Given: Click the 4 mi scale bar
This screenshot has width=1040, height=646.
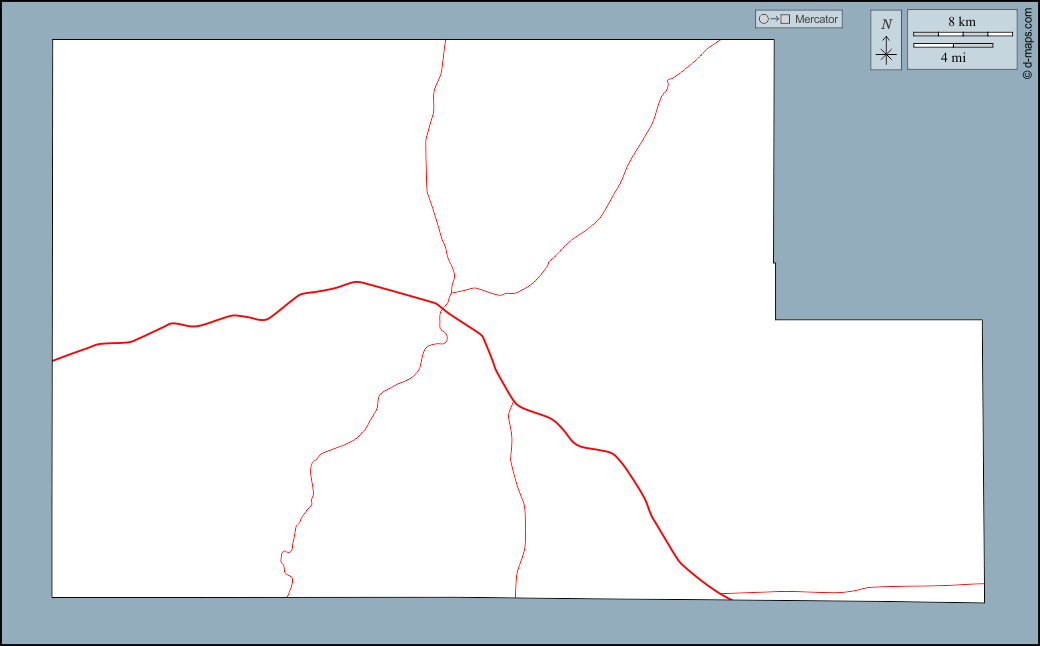Looking at the screenshot, I should (x=952, y=45).
